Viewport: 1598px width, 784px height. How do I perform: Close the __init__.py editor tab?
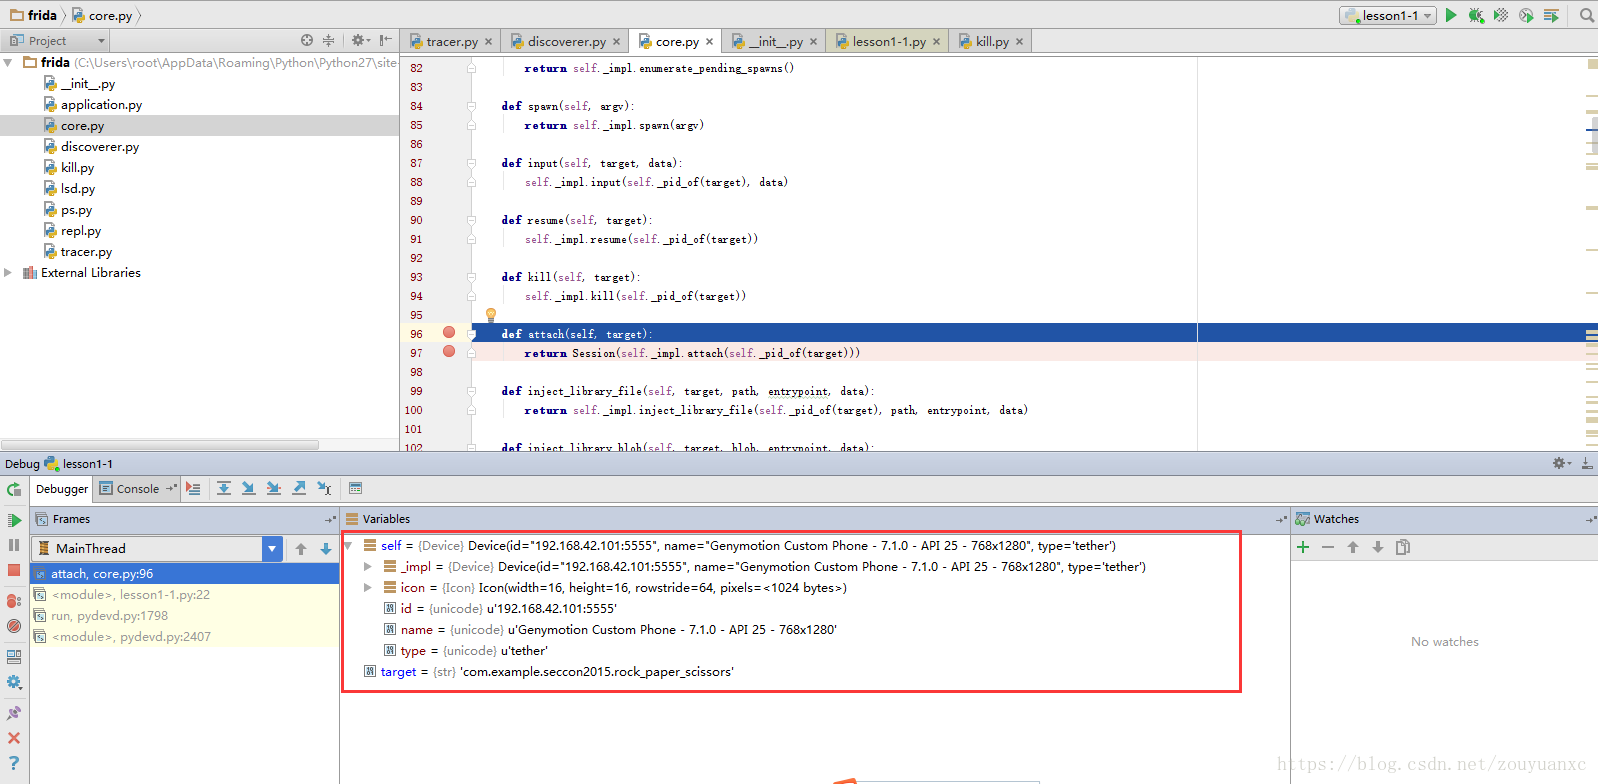coord(813,42)
